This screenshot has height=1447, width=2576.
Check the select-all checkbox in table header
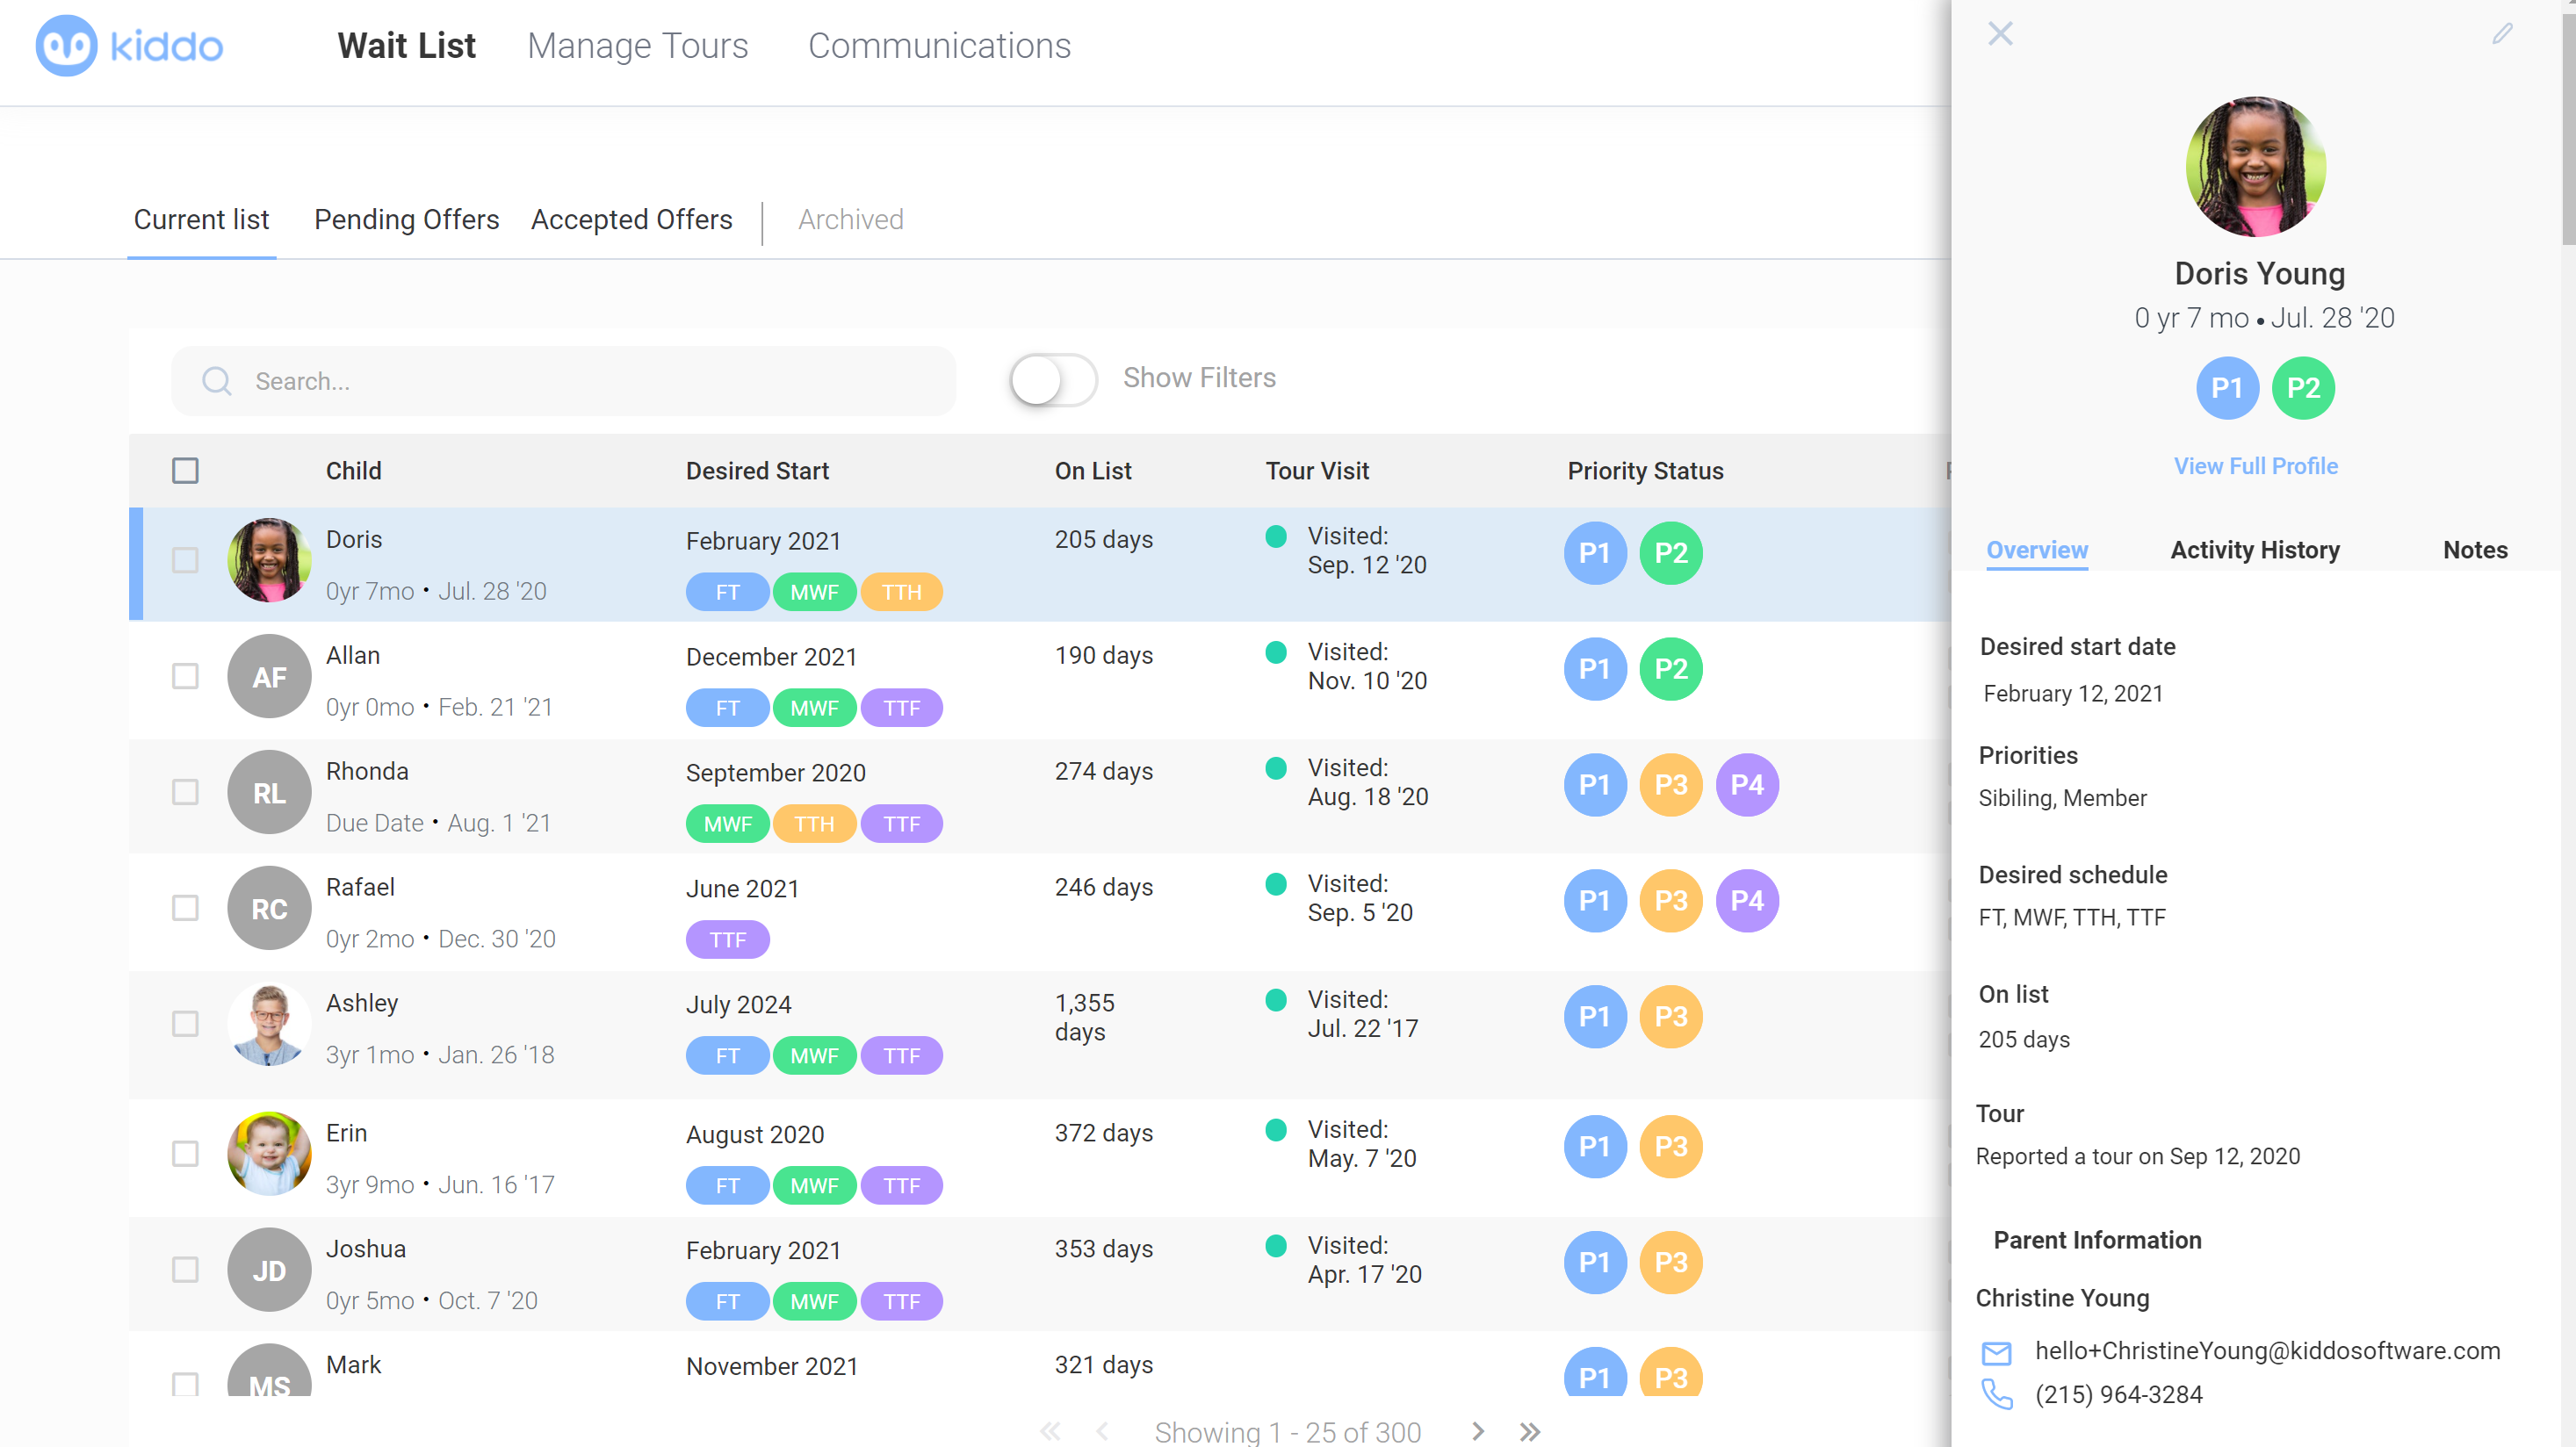point(185,471)
